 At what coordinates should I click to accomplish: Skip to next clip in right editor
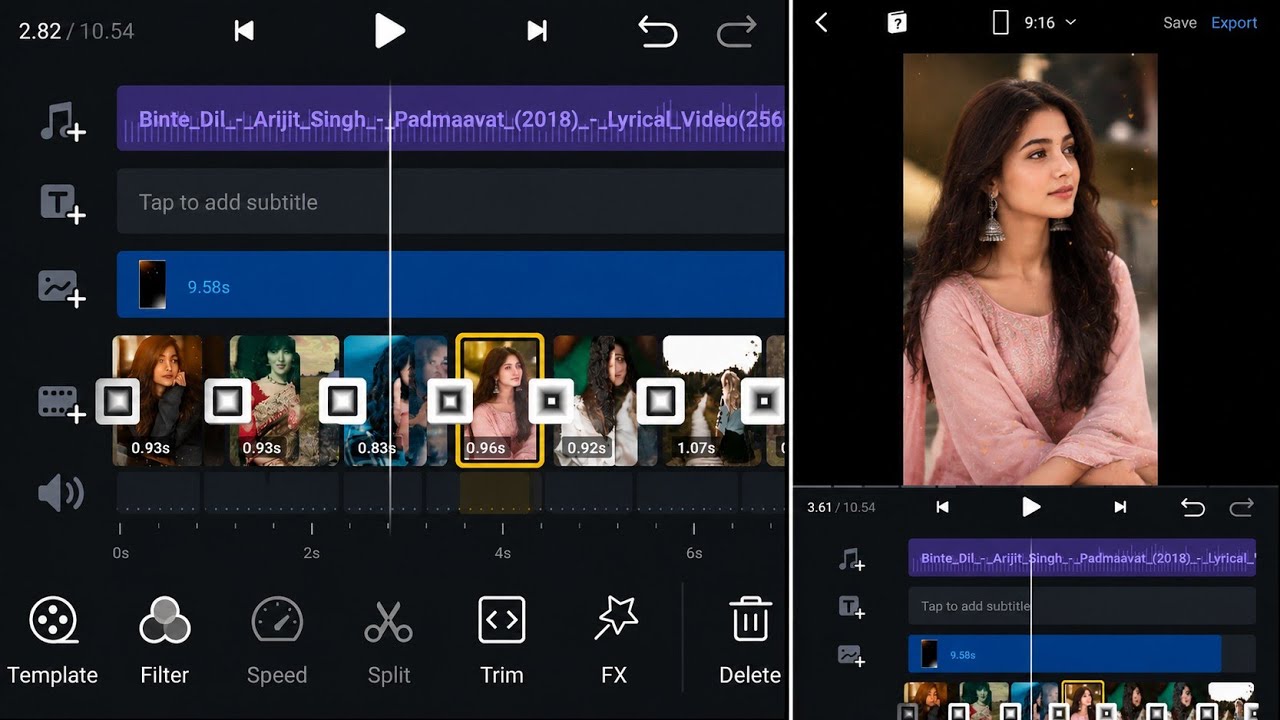click(x=1120, y=507)
